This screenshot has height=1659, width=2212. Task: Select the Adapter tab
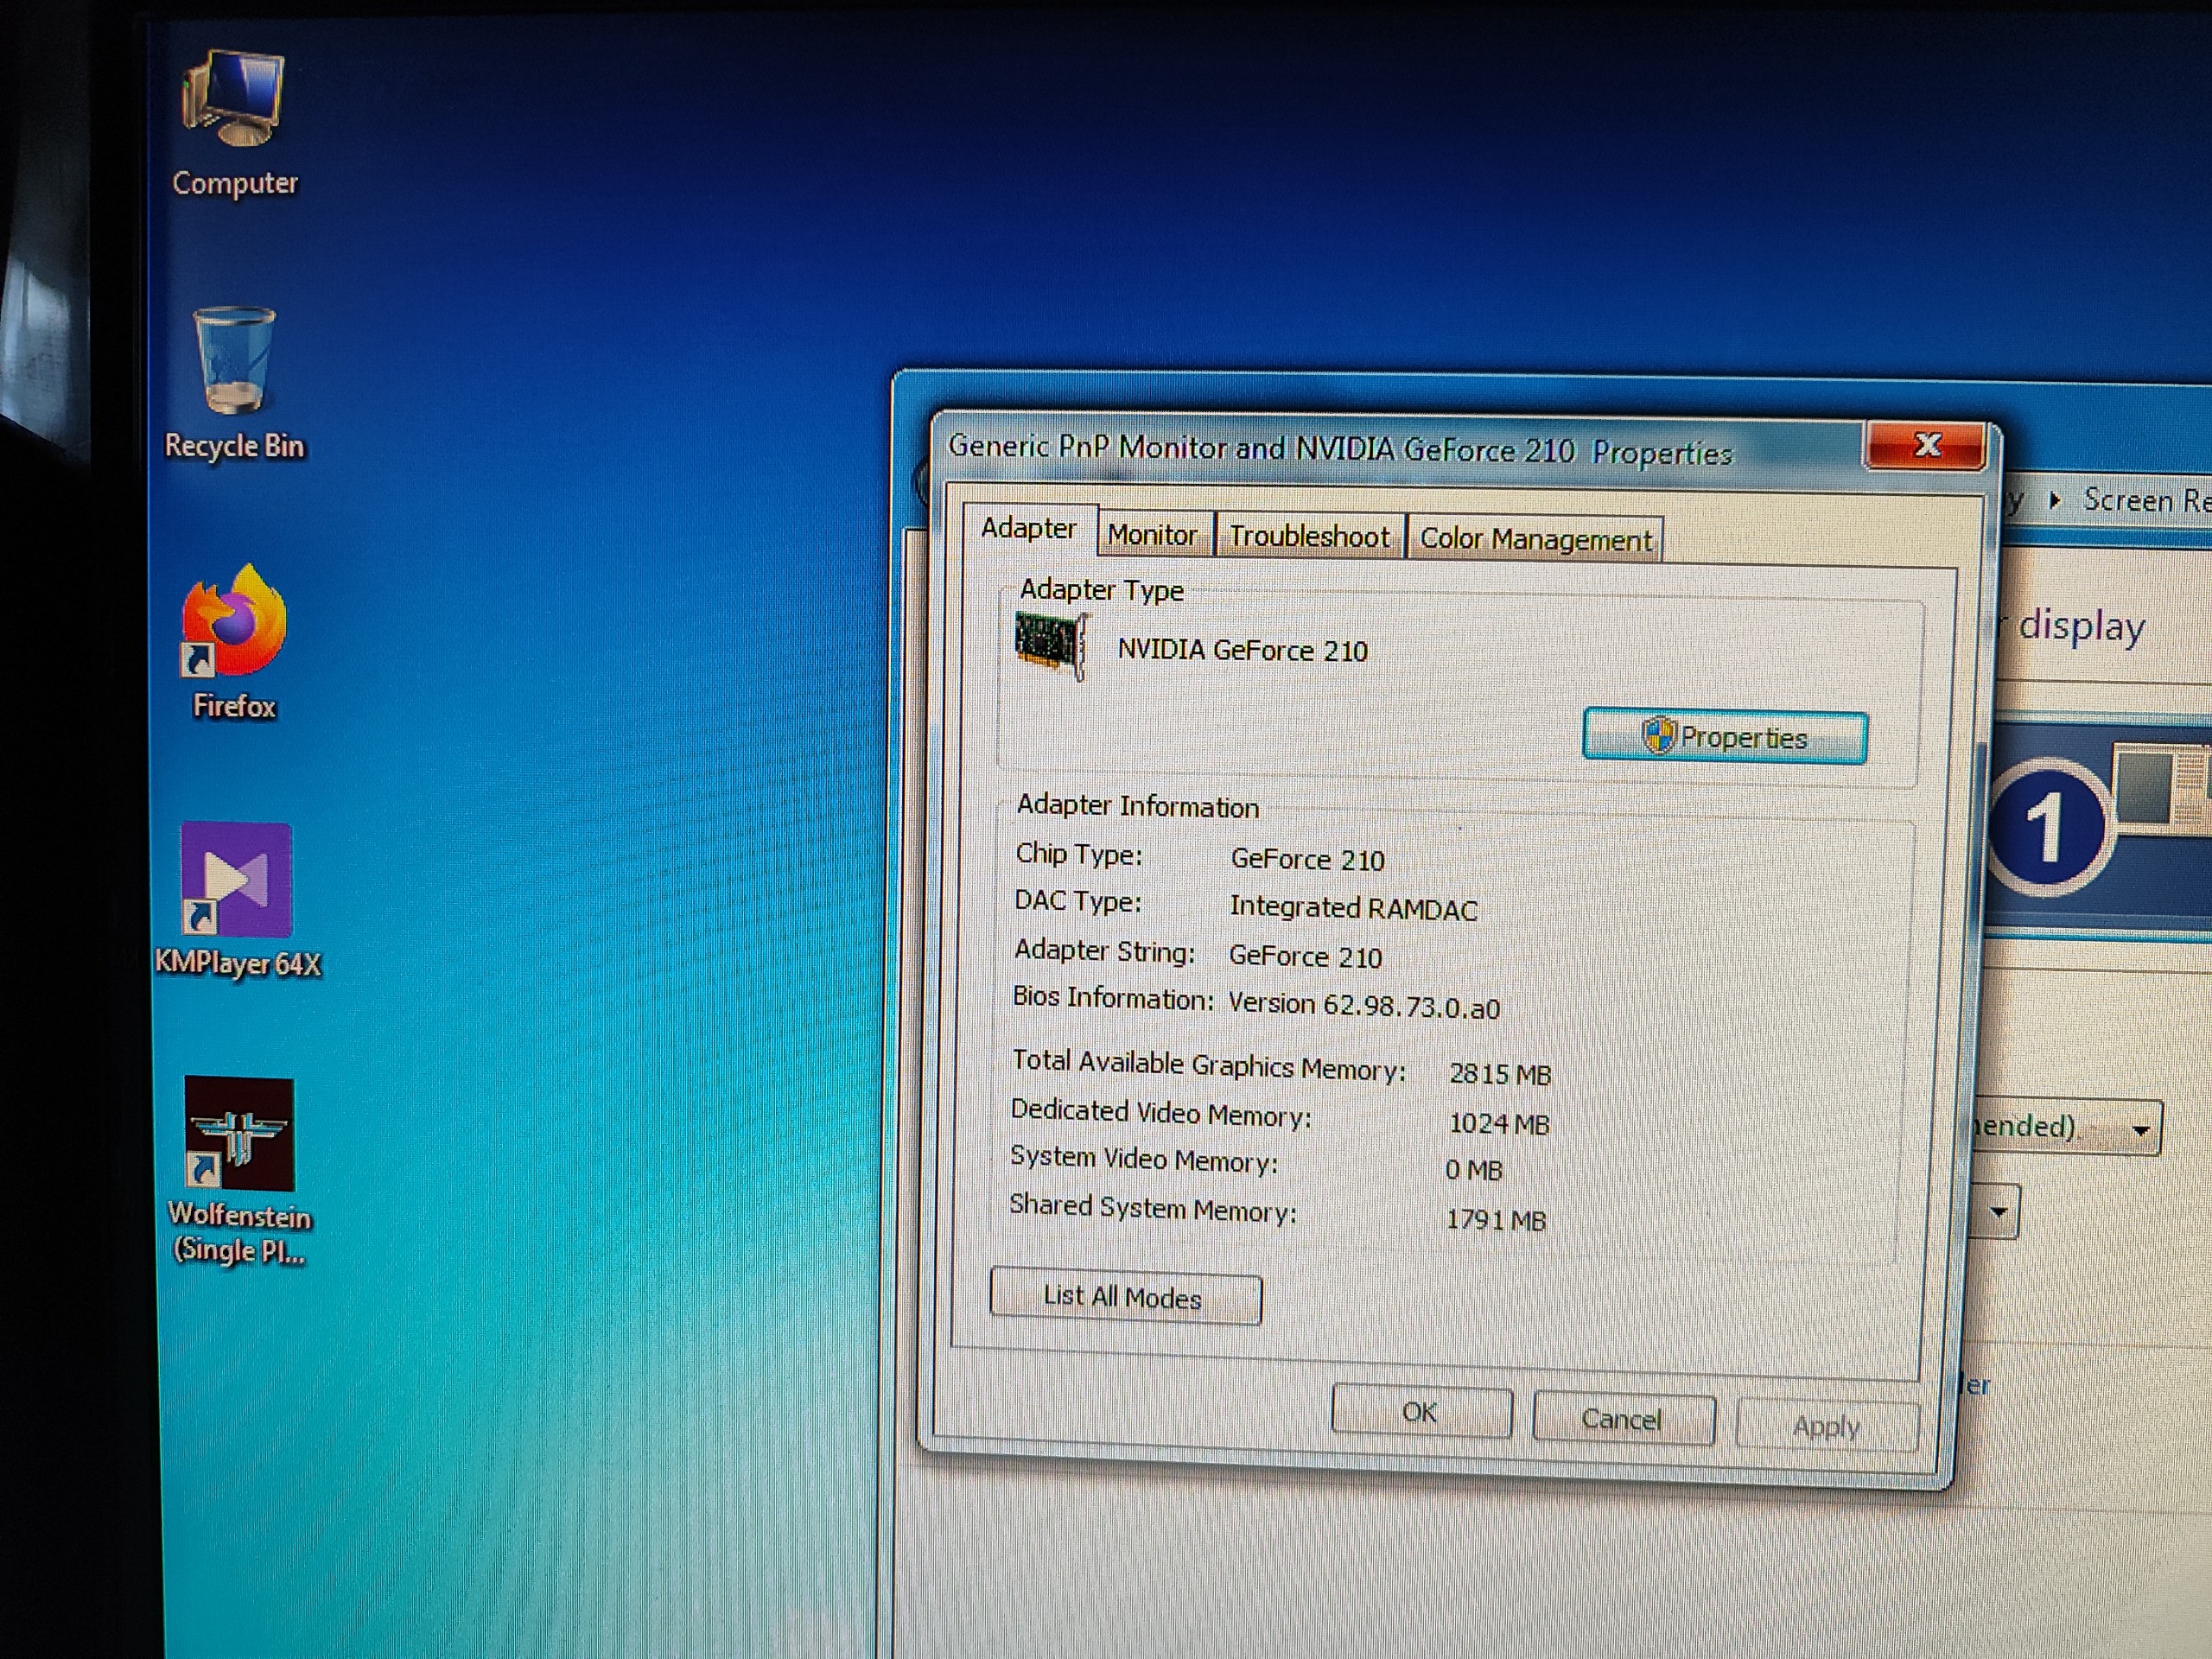(1028, 528)
